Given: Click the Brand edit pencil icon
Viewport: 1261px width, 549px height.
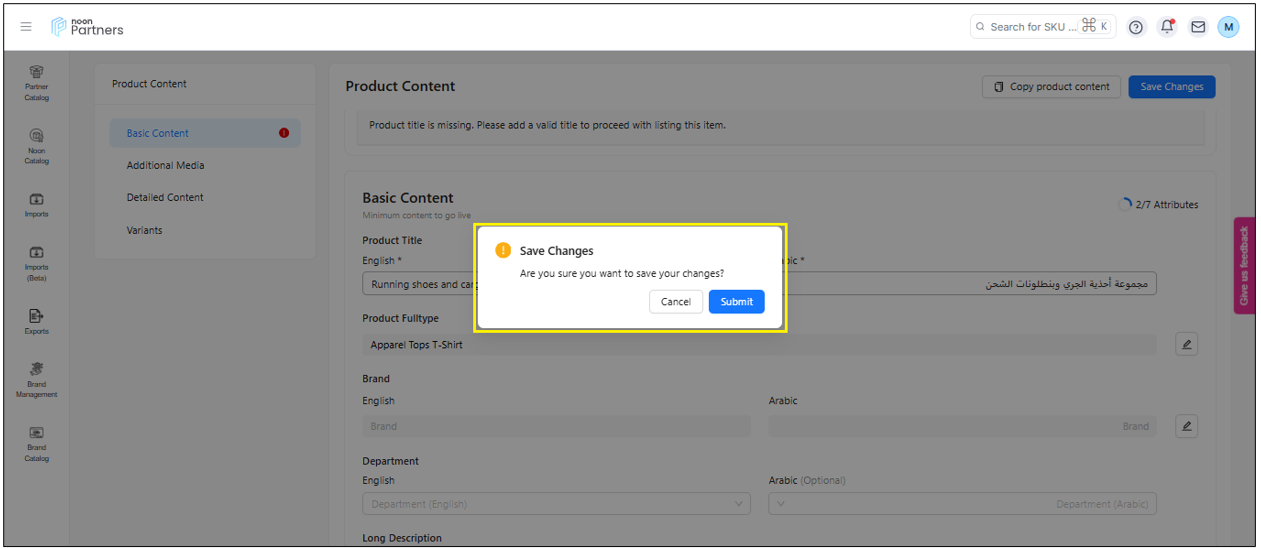Looking at the screenshot, I should (1186, 426).
